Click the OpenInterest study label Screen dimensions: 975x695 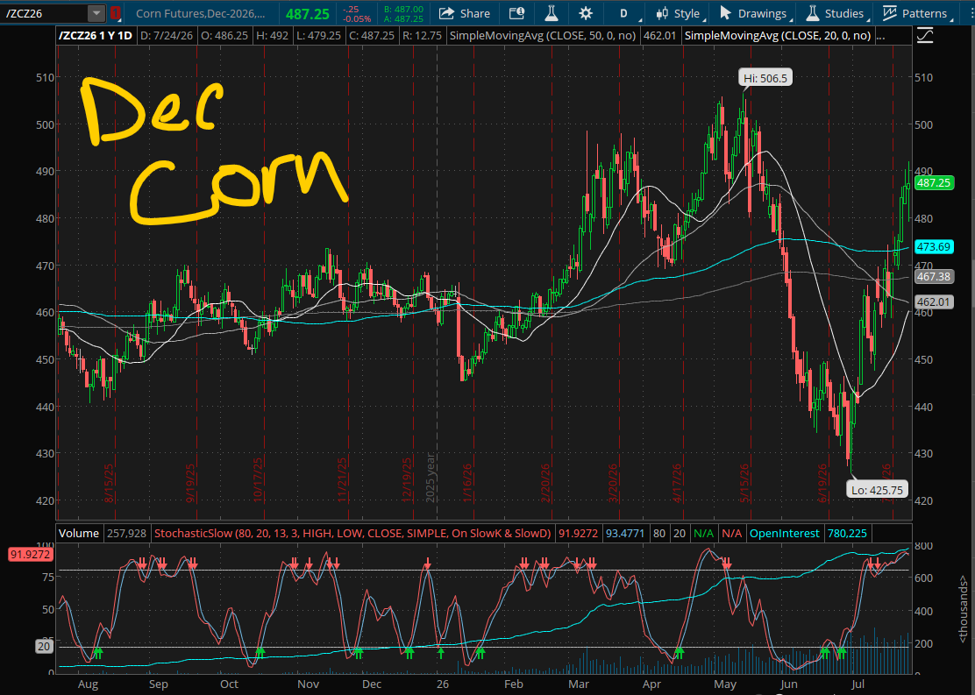point(784,533)
